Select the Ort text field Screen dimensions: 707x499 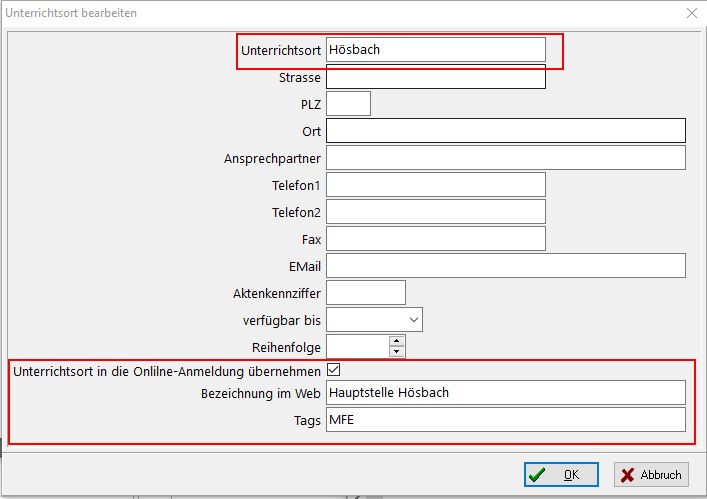[x=505, y=131]
